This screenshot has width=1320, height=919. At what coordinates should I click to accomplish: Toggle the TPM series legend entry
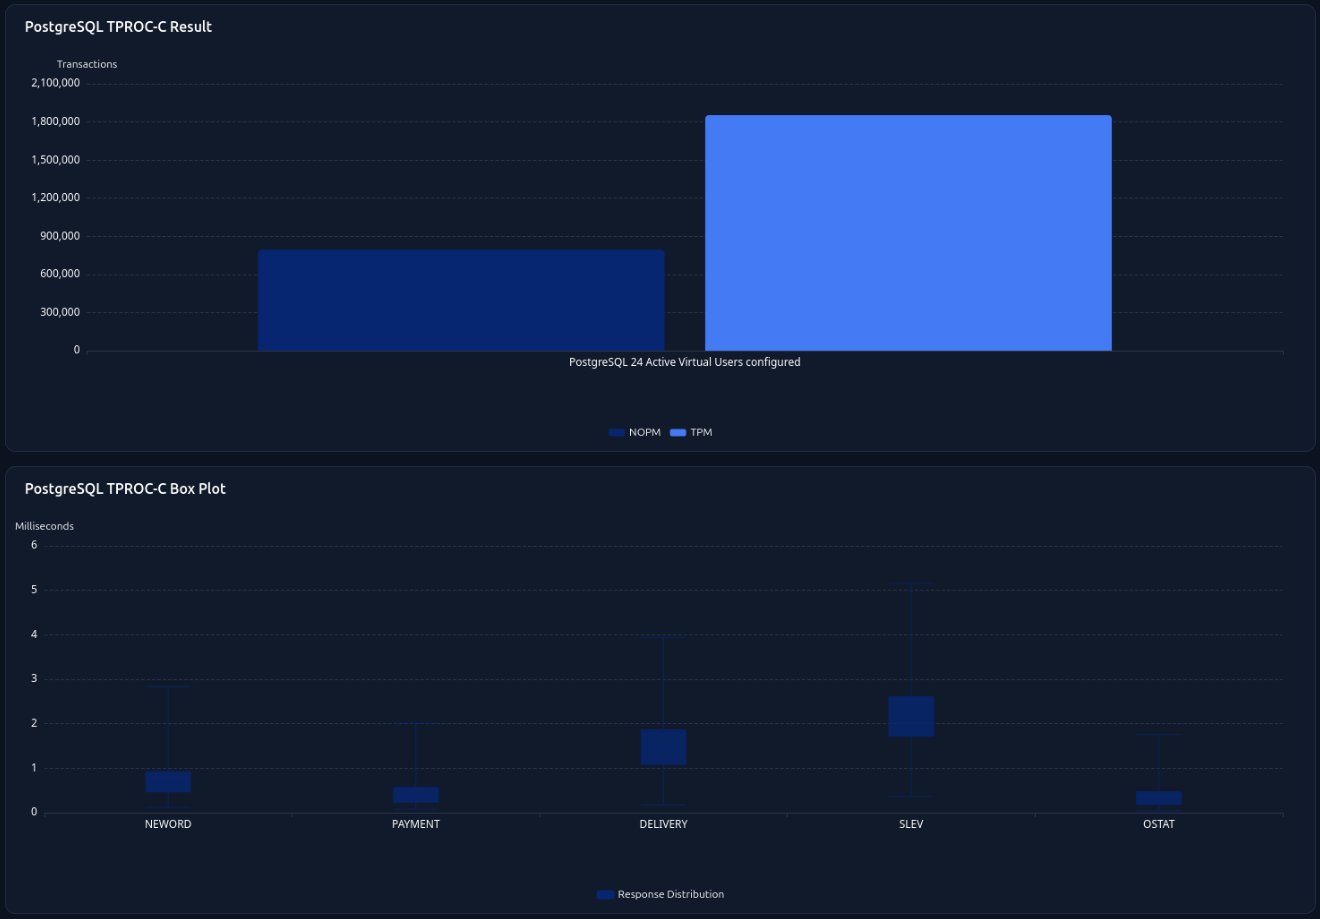[691, 433]
